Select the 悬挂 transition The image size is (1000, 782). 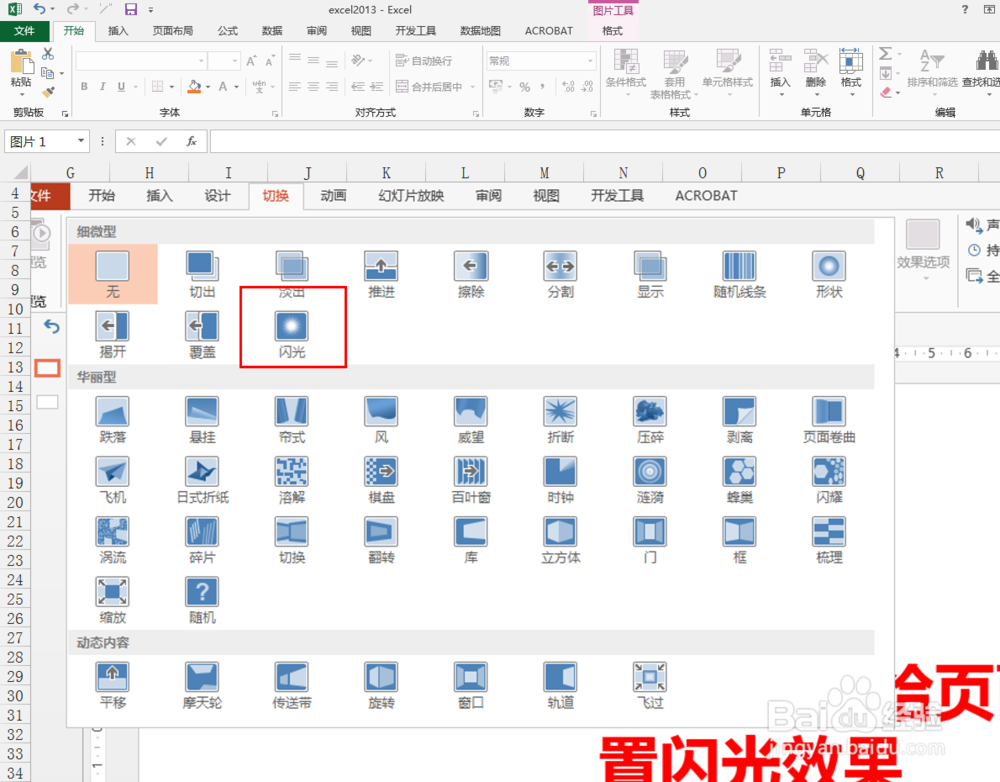[x=202, y=420]
